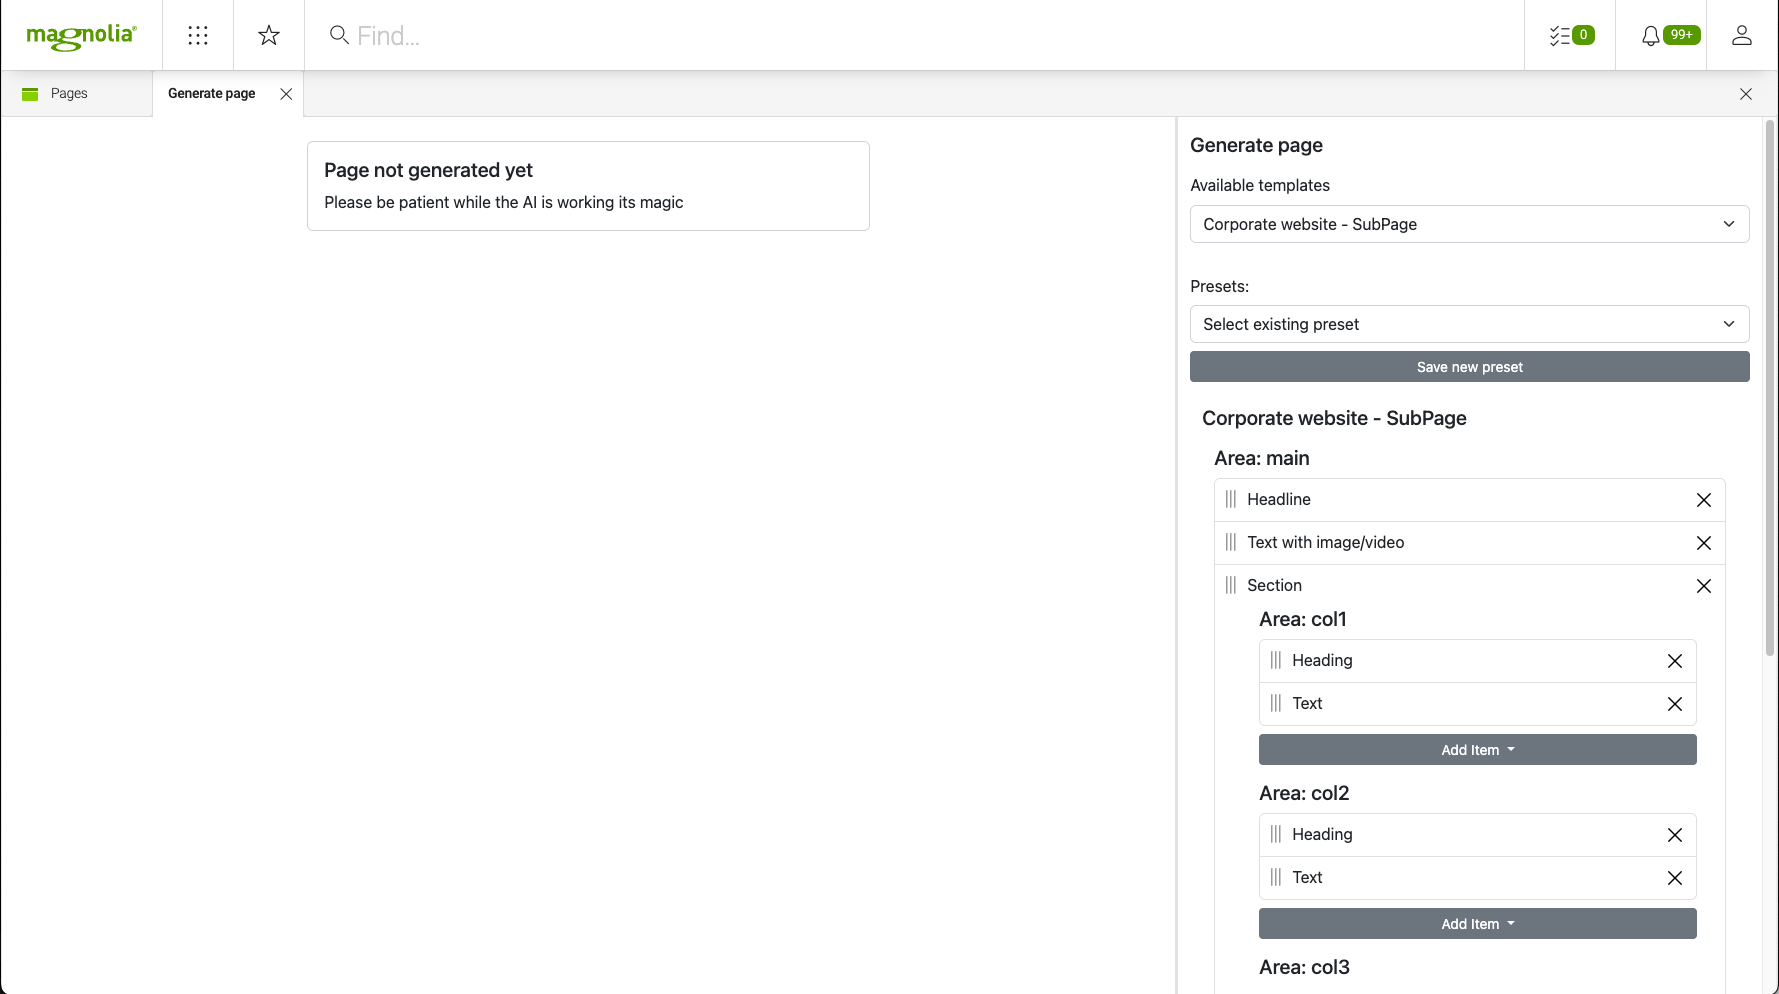Remove Text with image/video from main area
The width and height of the screenshot is (1779, 994).
(1704, 543)
